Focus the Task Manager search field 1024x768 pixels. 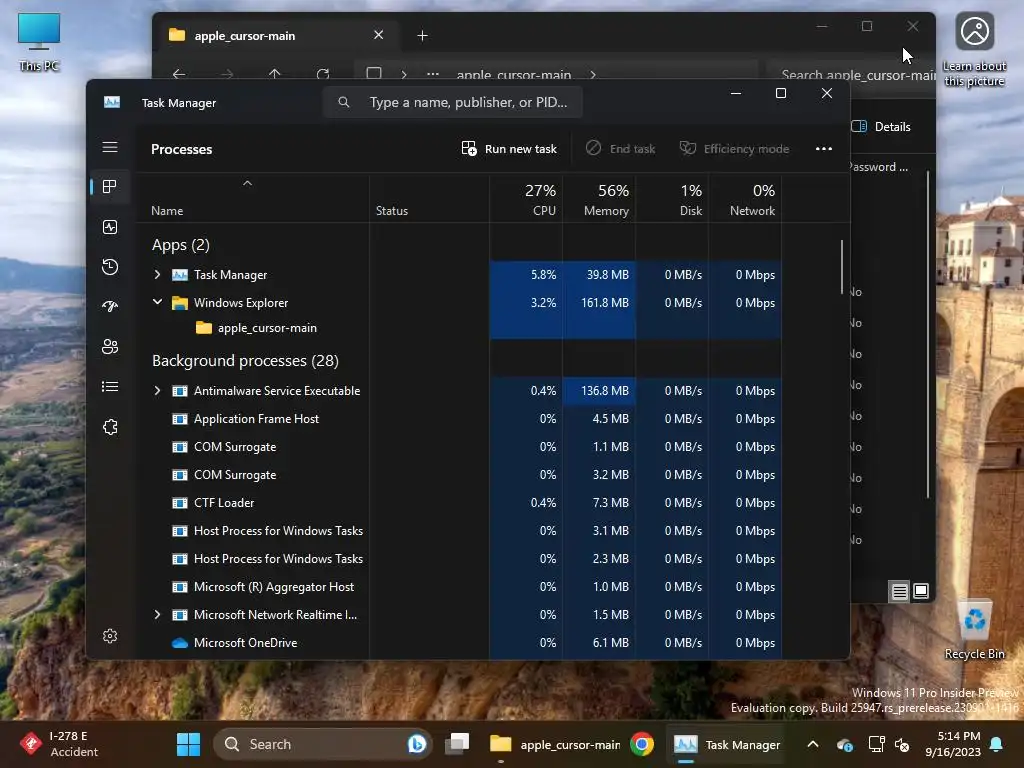tap(453, 103)
